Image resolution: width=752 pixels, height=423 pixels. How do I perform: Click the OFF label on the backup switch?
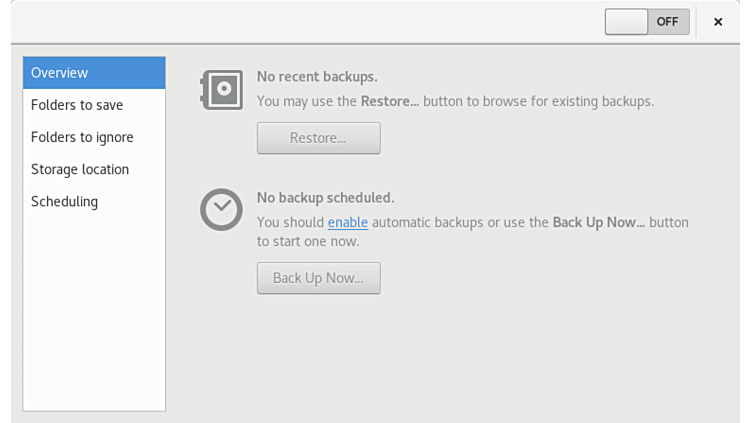pos(667,21)
